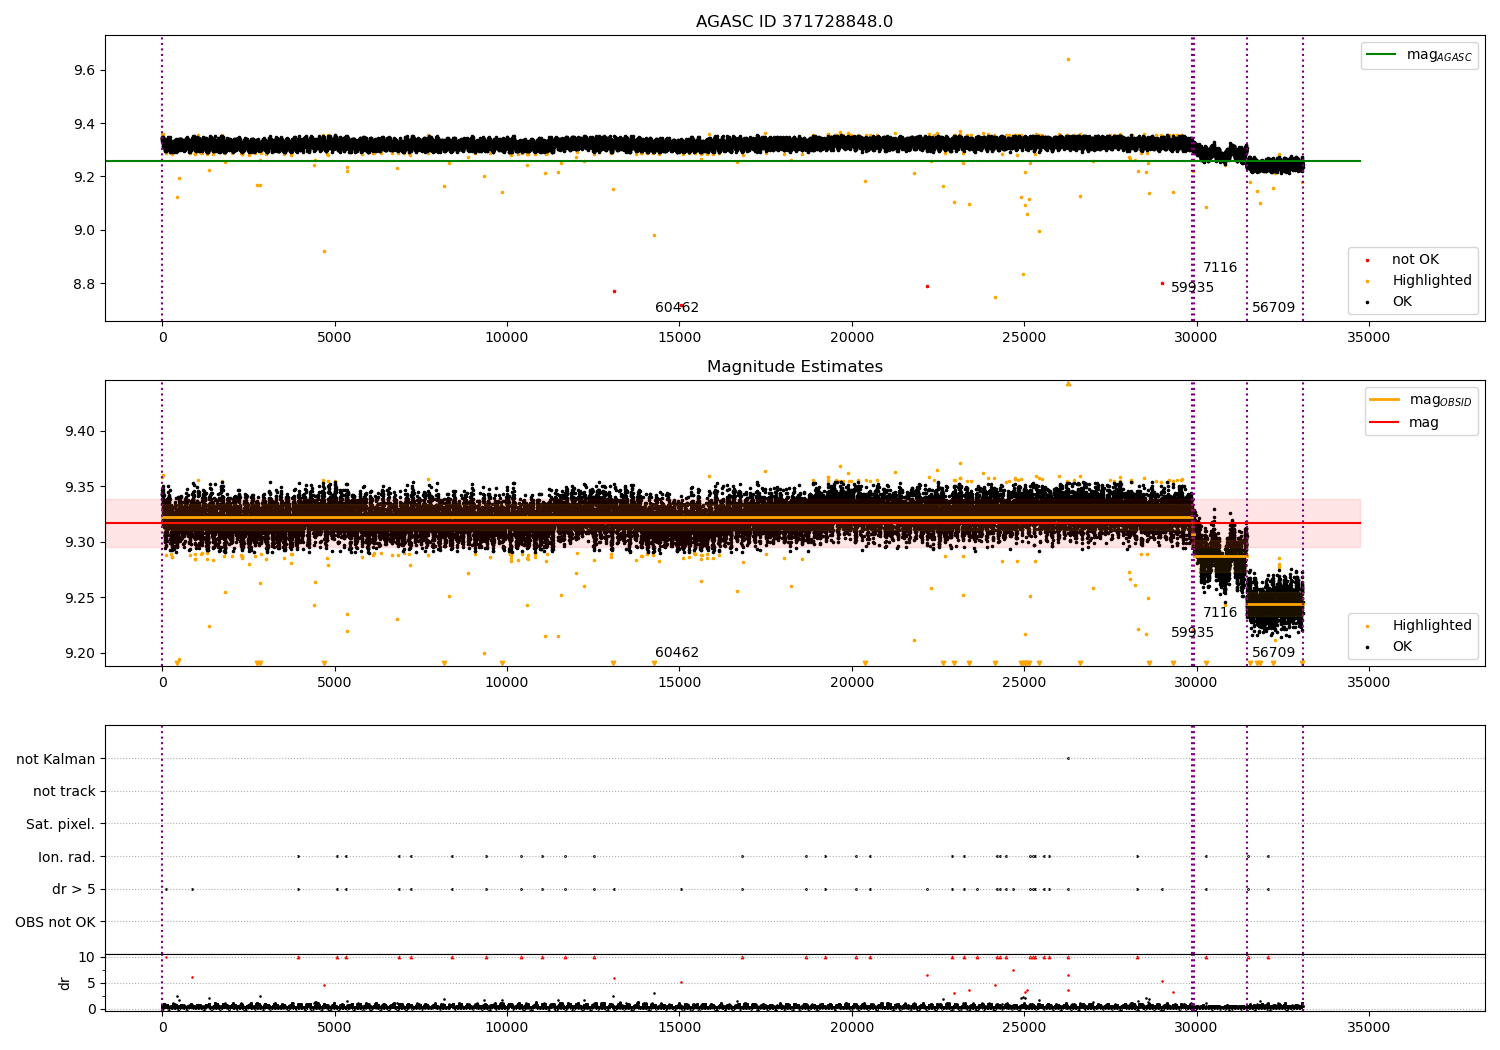This screenshot has width=1500, height=1050.
Task: Click the "OBS not OK" y-axis label
Action: pos(55,922)
